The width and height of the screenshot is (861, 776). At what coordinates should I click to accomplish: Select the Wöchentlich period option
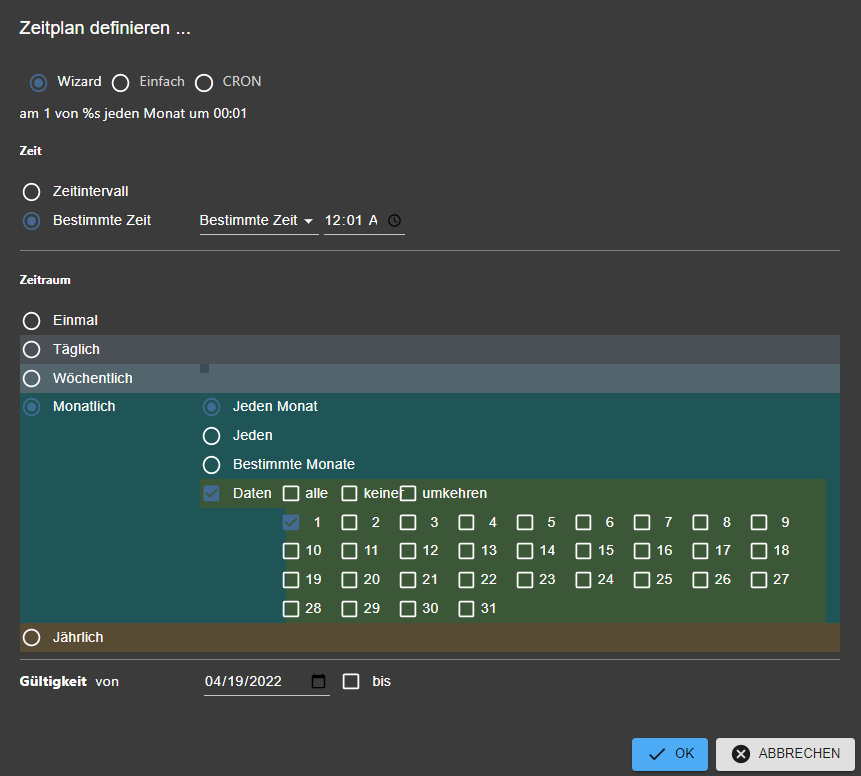coord(32,378)
